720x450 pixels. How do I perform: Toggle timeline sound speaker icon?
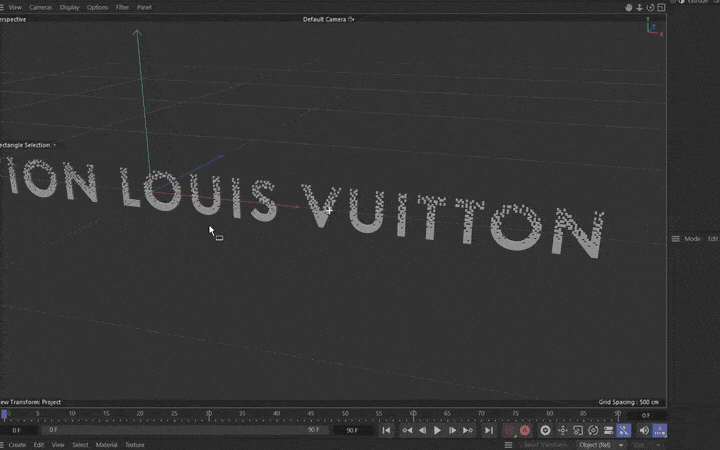[x=644, y=430]
